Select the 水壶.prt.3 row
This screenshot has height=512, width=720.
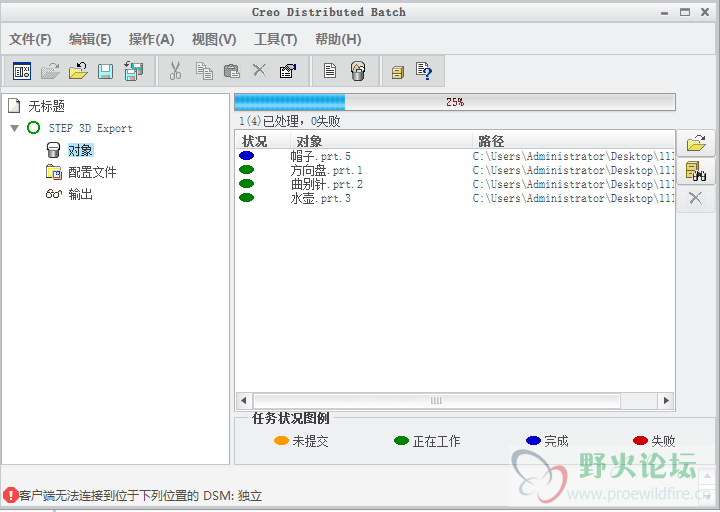click(455, 198)
